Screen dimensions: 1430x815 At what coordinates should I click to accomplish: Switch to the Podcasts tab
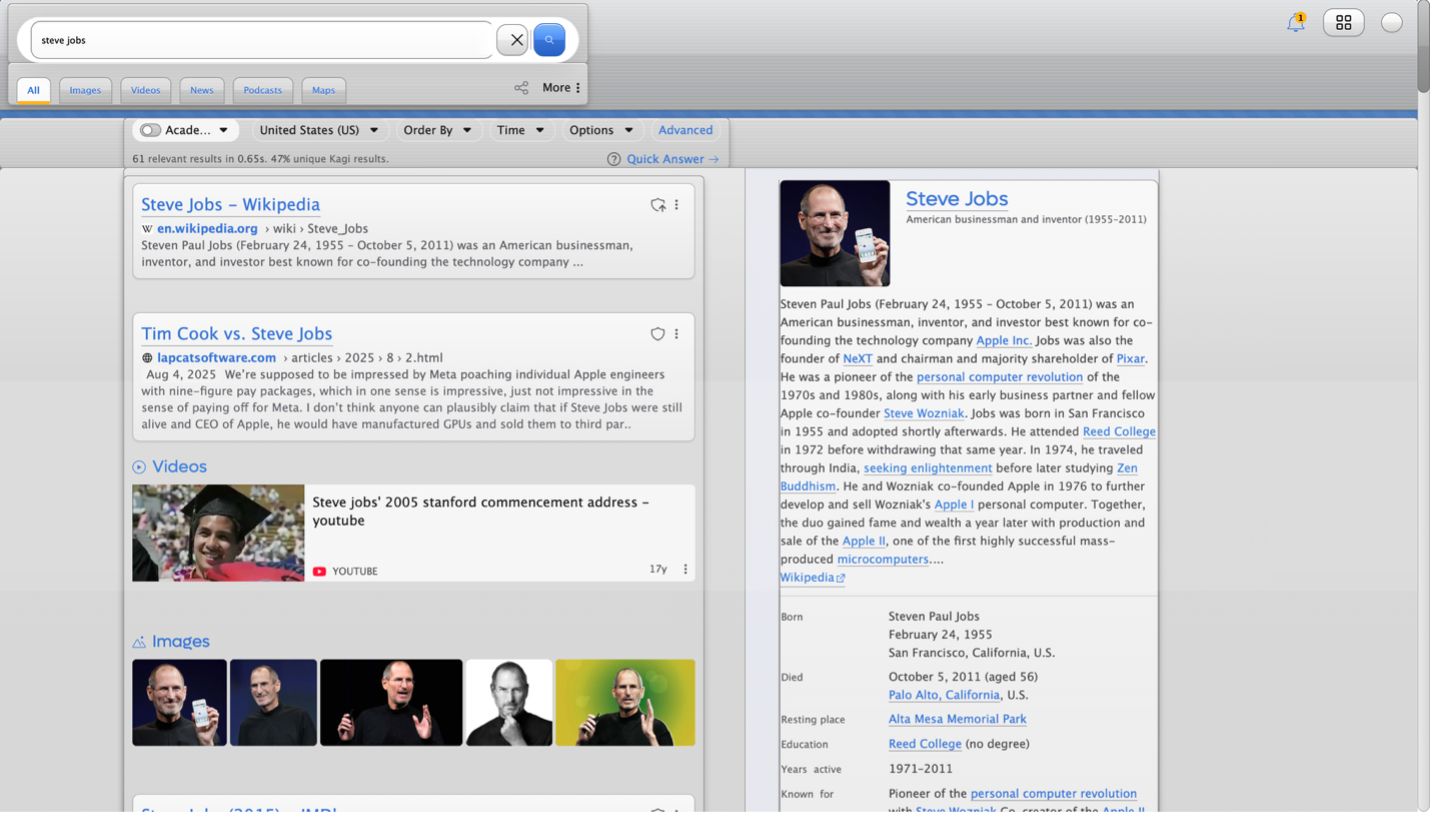pyautogui.click(x=262, y=90)
